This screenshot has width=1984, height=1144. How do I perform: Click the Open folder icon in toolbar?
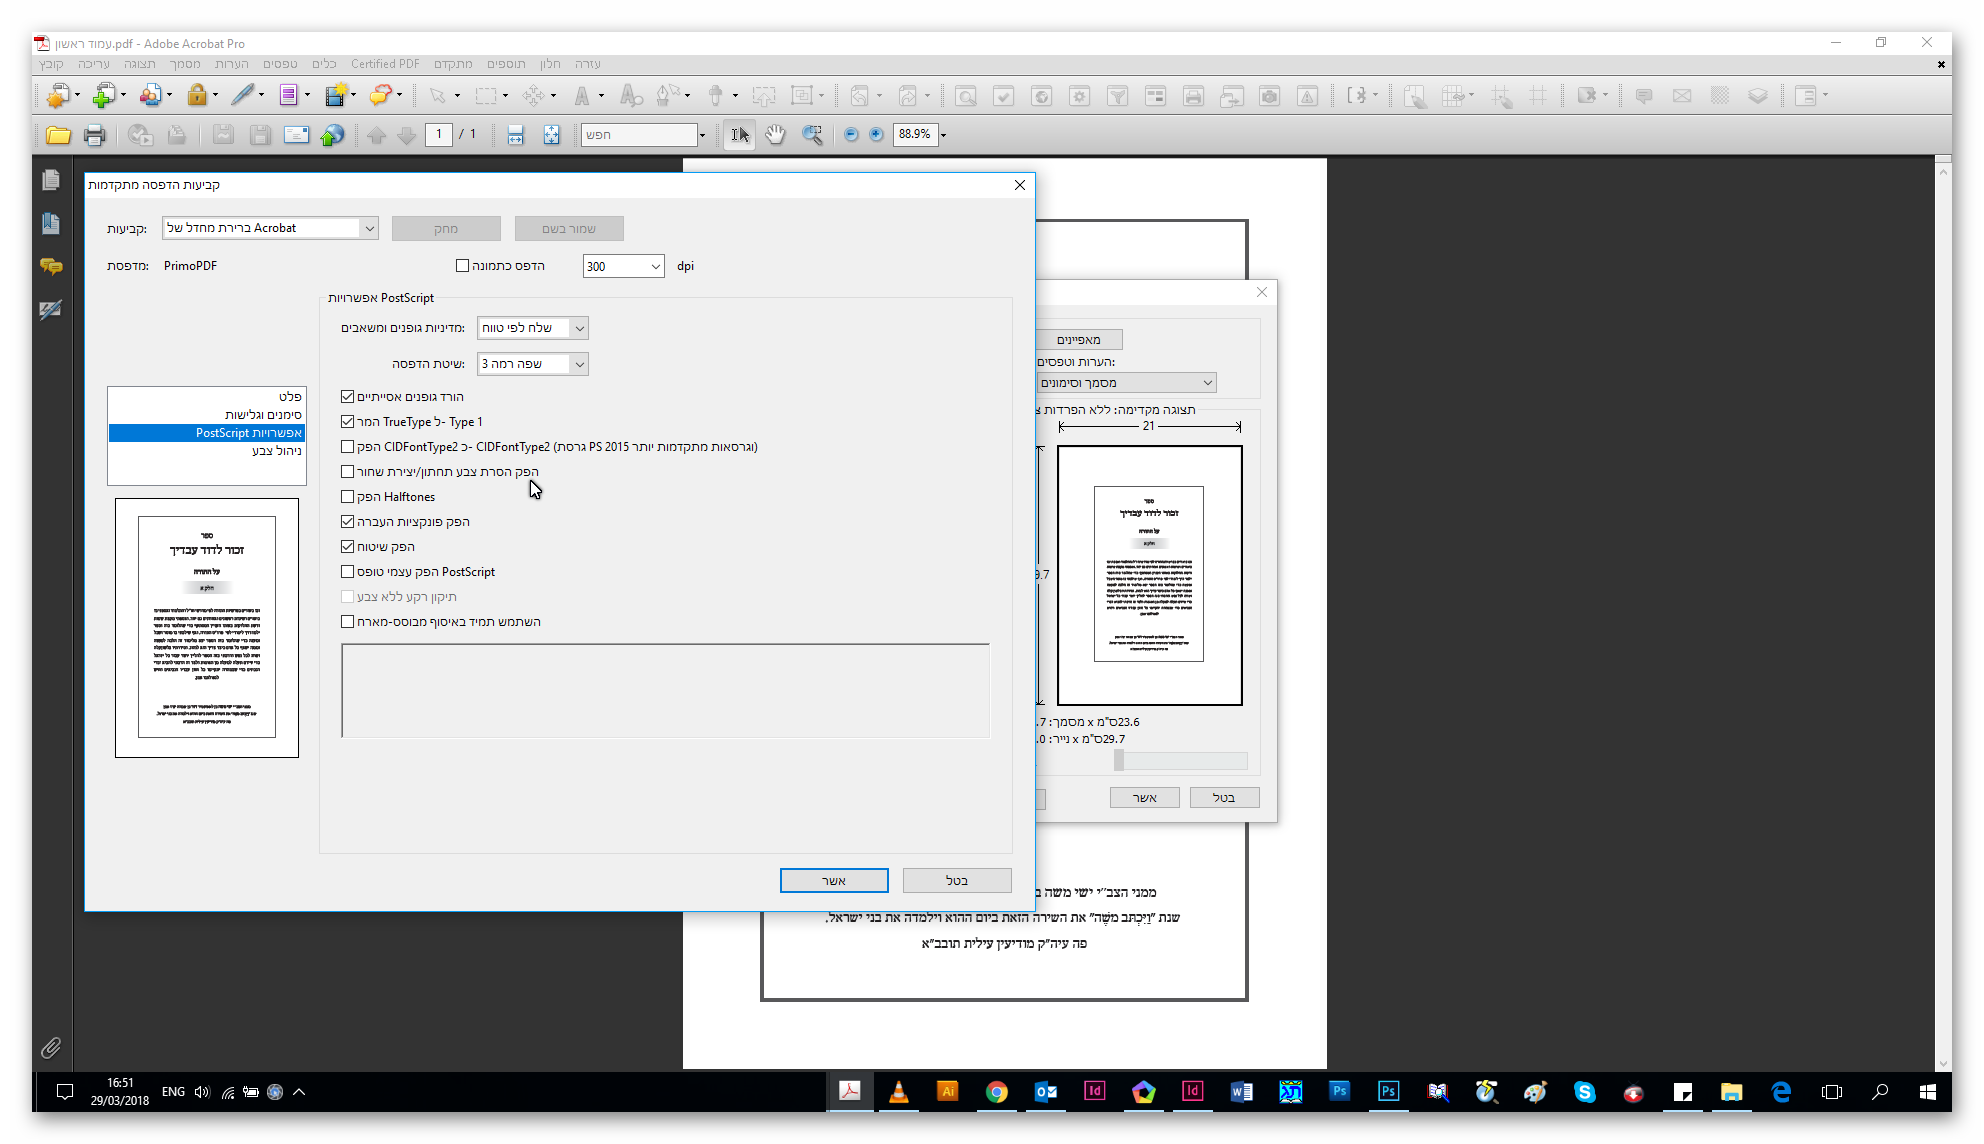pos(58,135)
